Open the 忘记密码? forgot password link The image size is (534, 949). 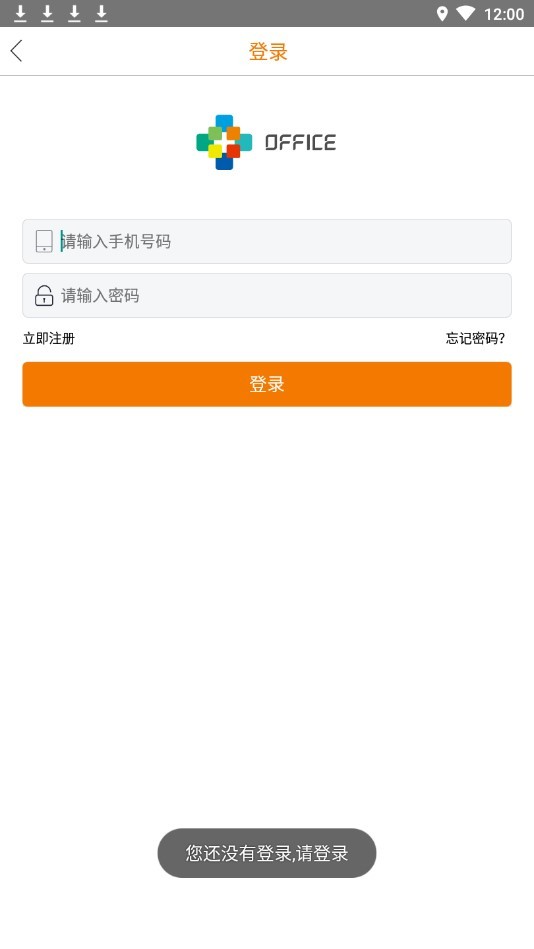pos(475,338)
